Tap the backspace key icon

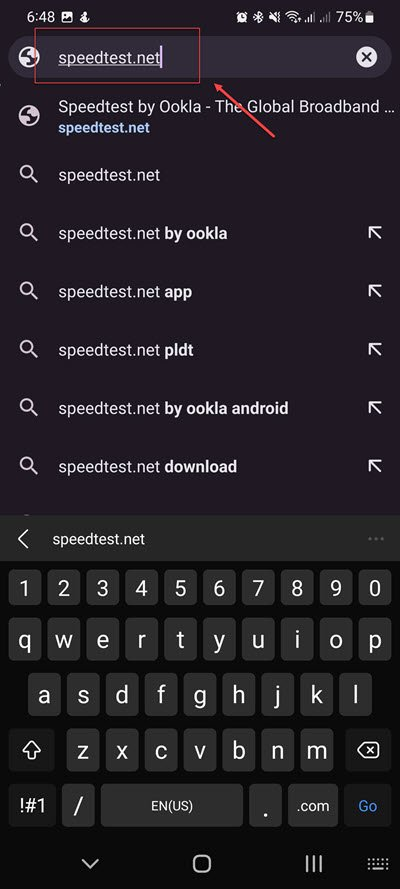368,751
